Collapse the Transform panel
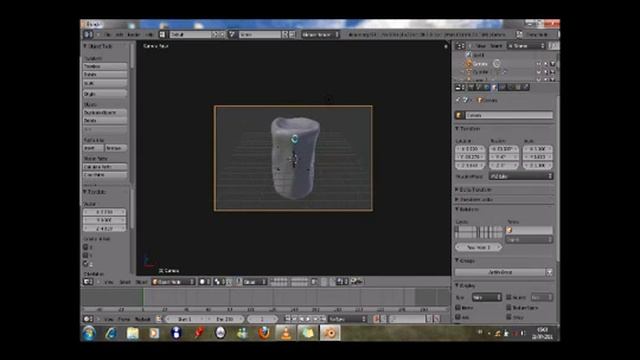Image resolution: width=640 pixels, height=360 pixels. 468,129
